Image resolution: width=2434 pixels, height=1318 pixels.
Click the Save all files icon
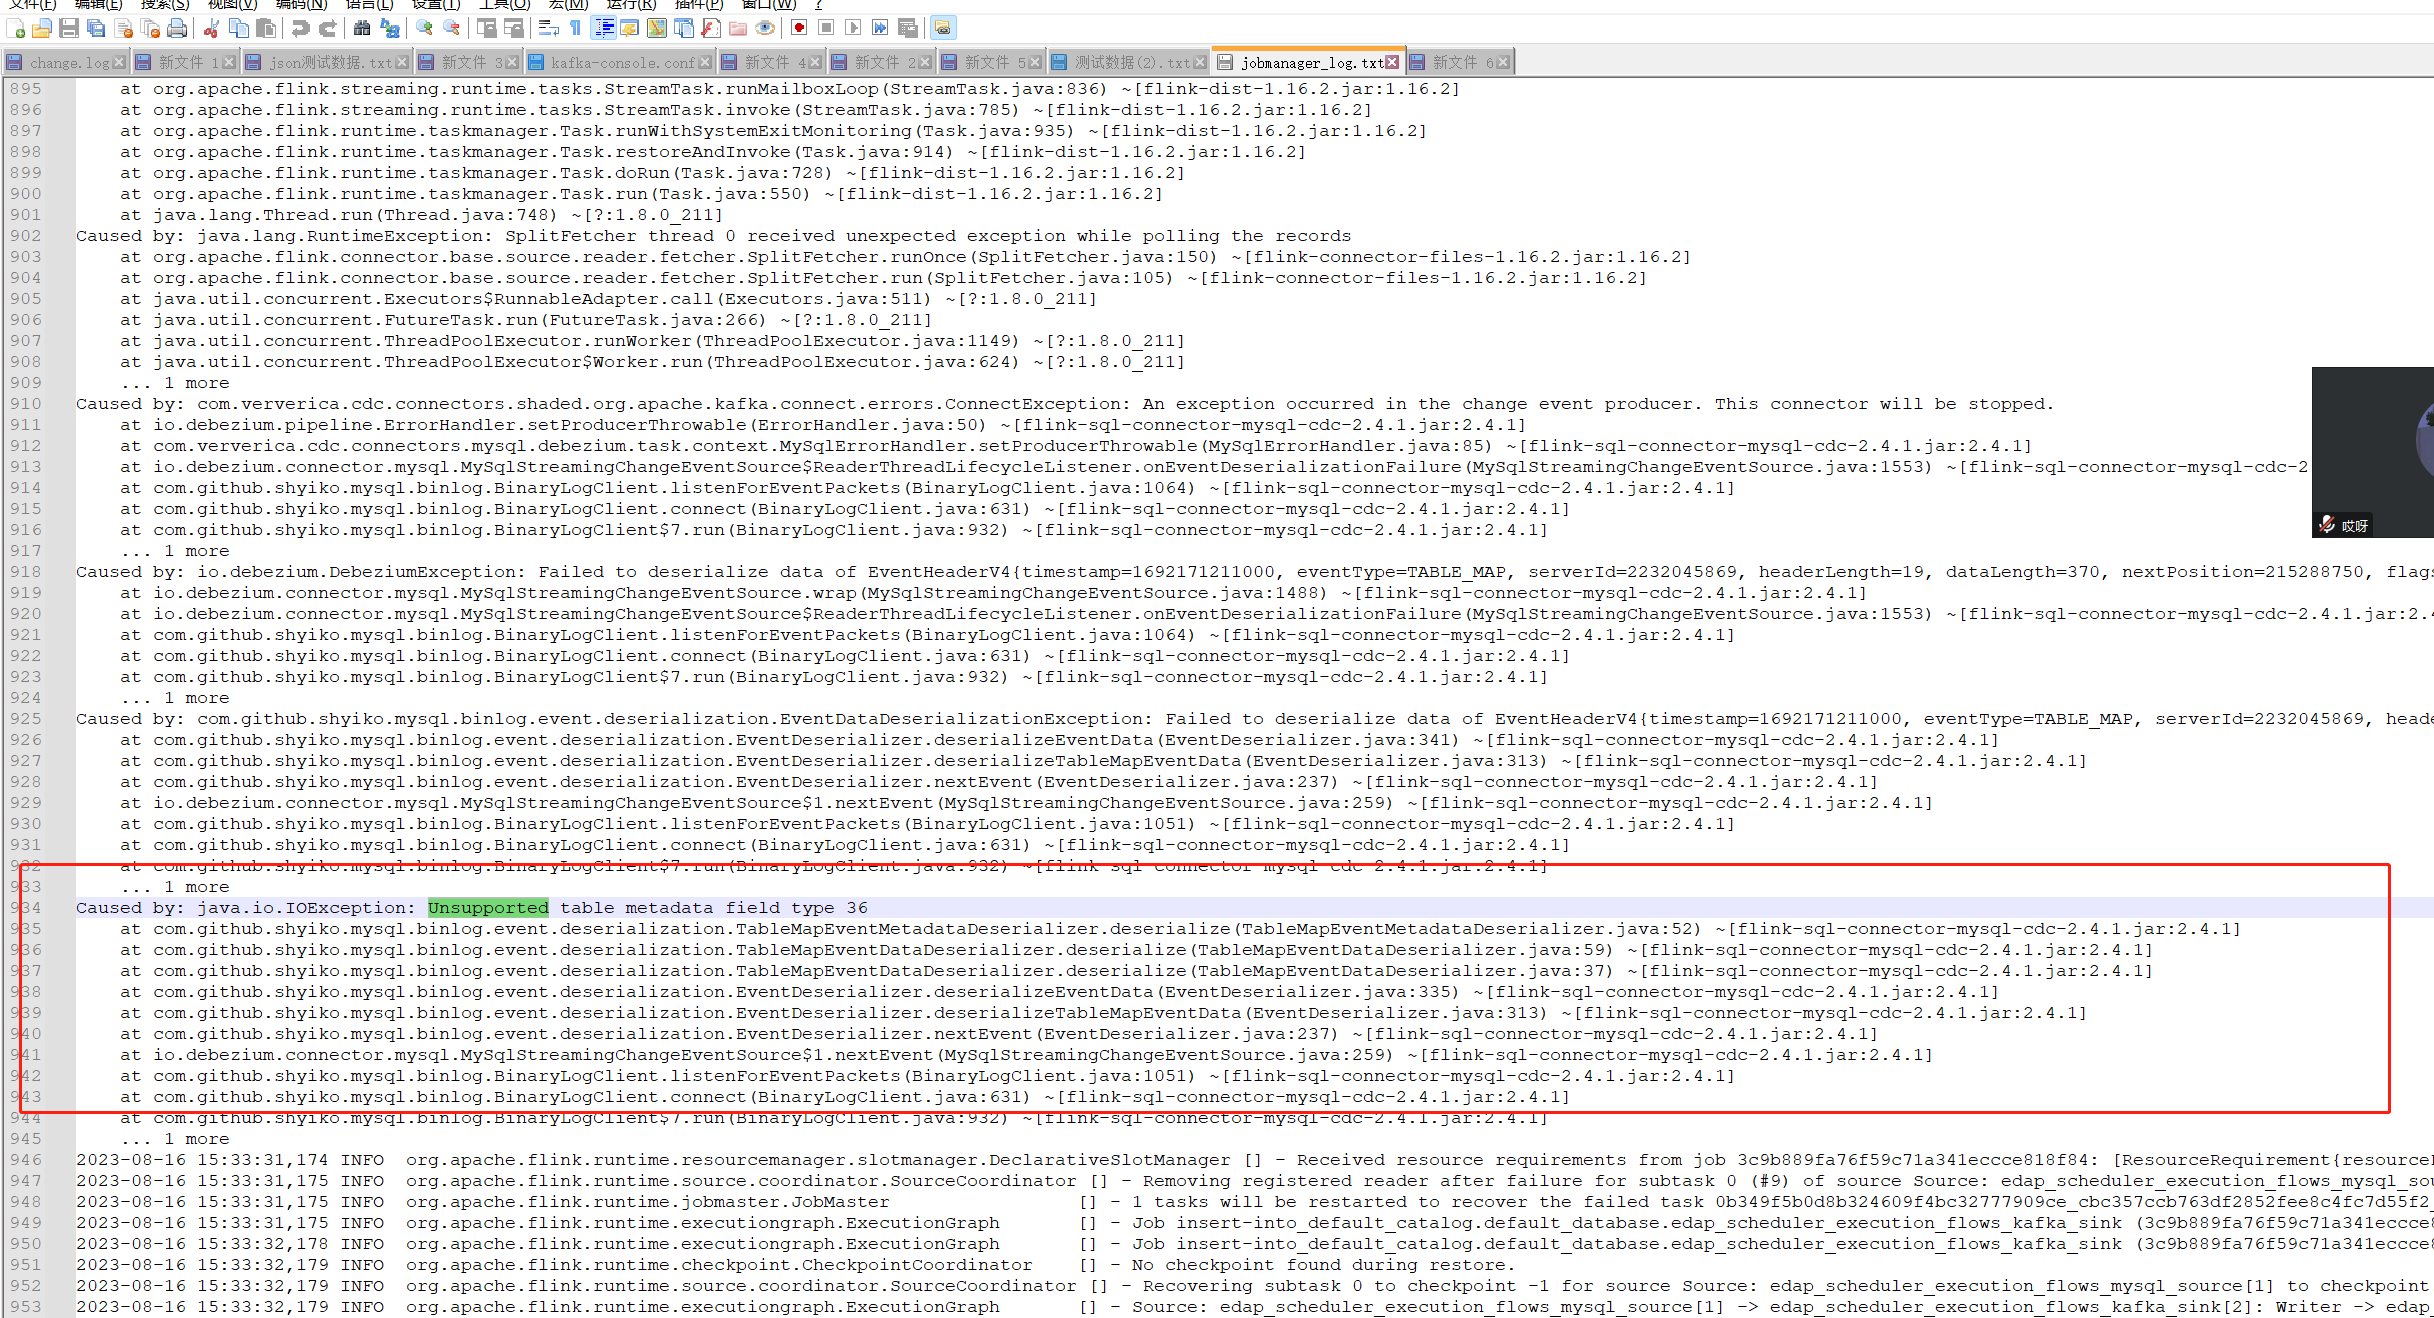[96, 28]
